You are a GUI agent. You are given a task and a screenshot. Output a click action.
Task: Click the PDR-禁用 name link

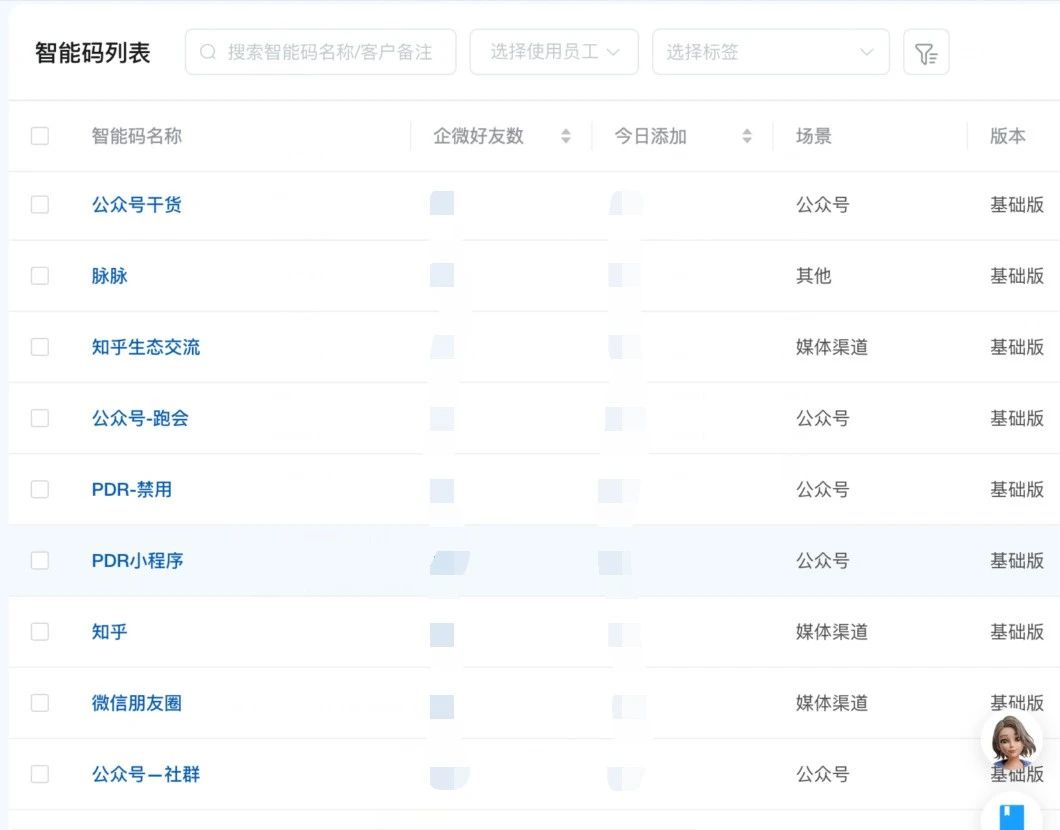[x=132, y=490]
